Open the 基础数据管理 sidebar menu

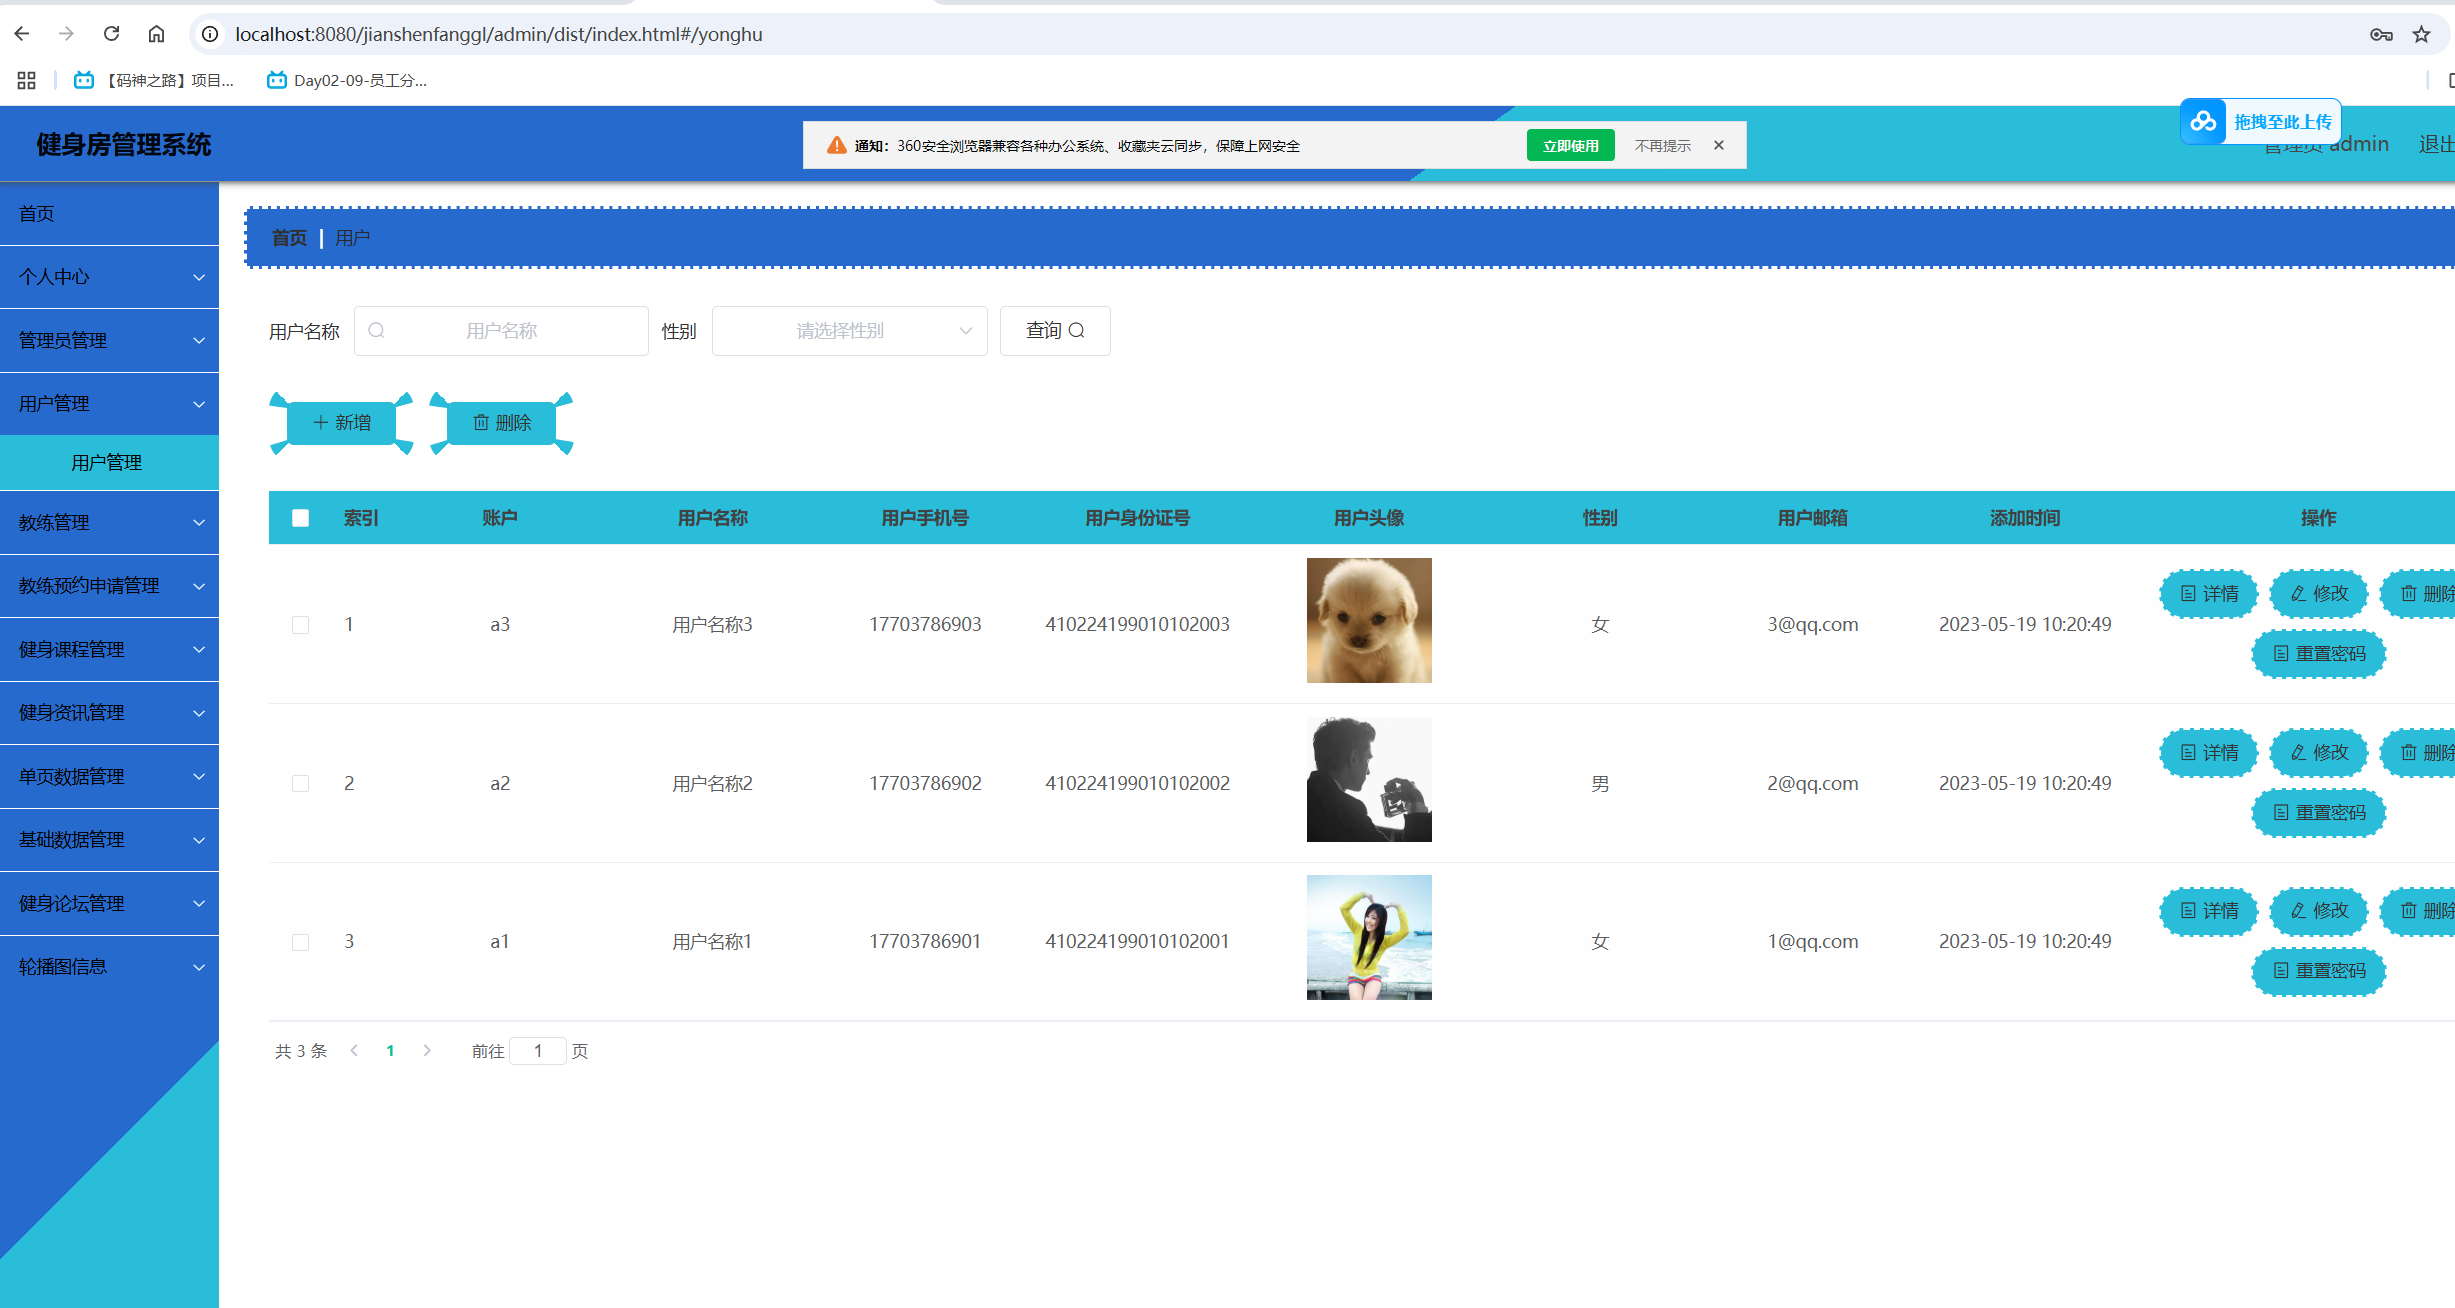109,840
